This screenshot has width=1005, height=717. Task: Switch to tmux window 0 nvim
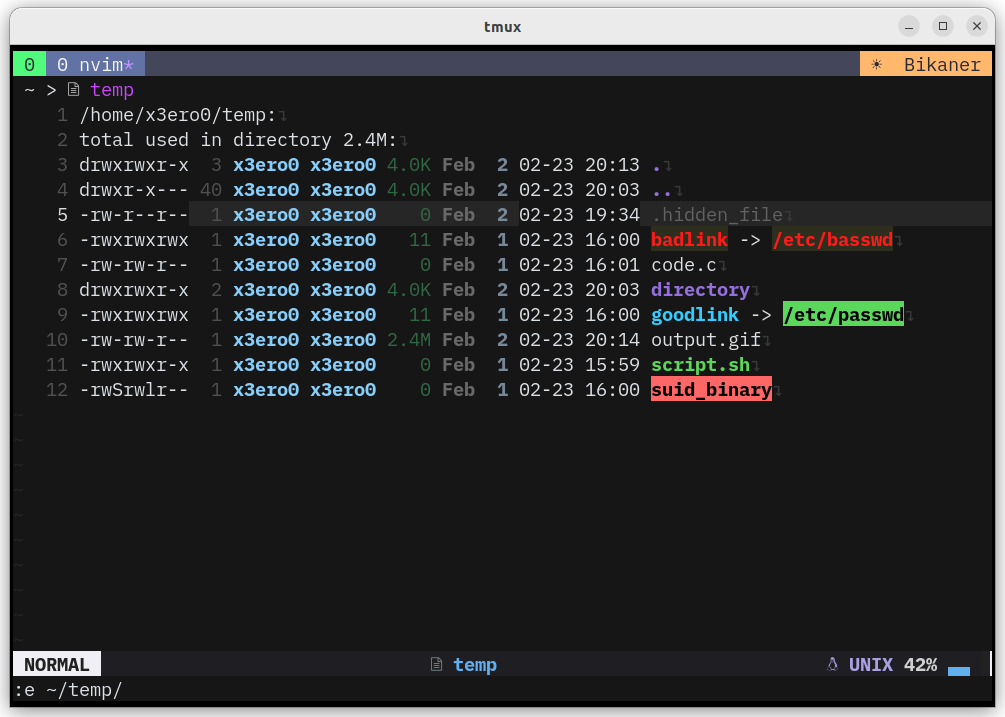coord(96,65)
